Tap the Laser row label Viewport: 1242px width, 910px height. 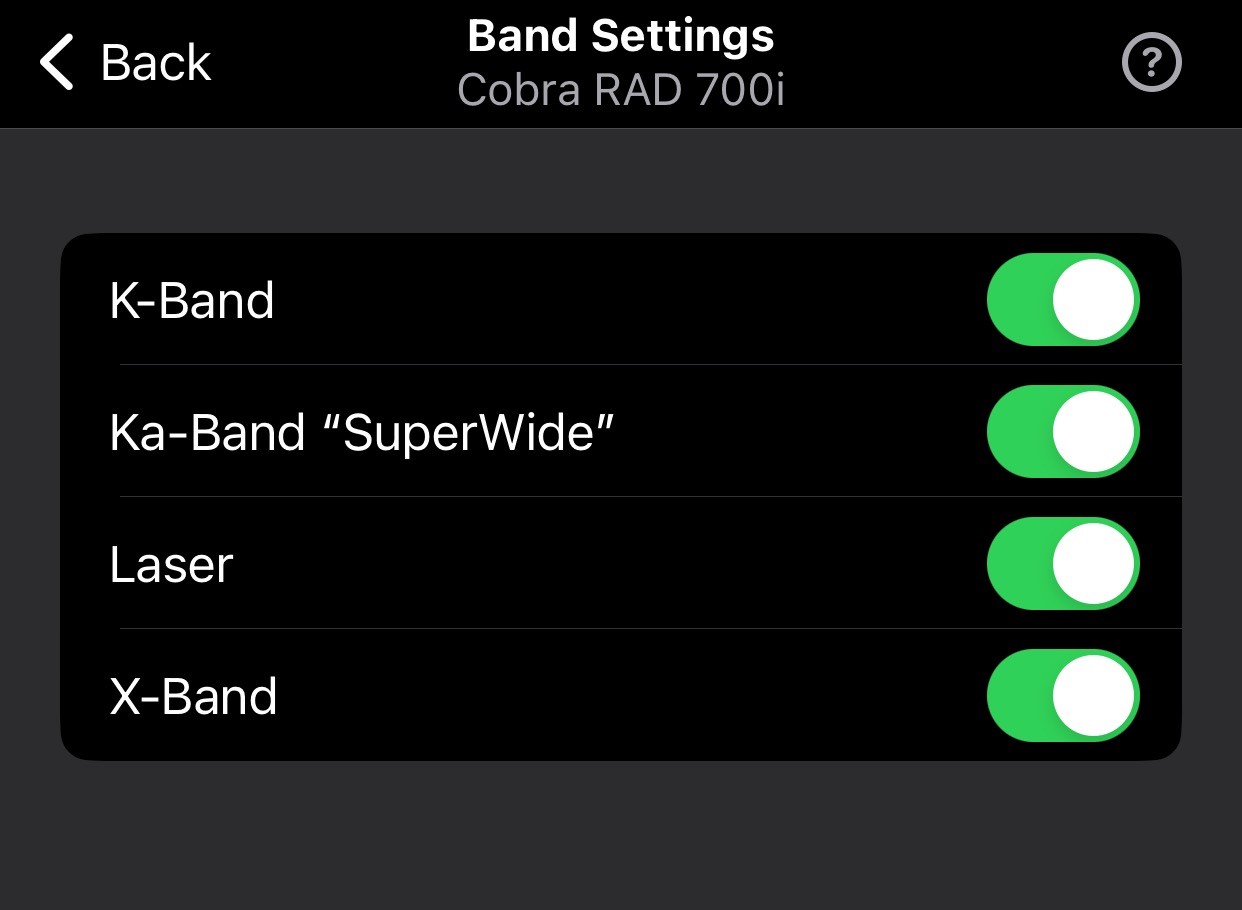tap(171, 564)
